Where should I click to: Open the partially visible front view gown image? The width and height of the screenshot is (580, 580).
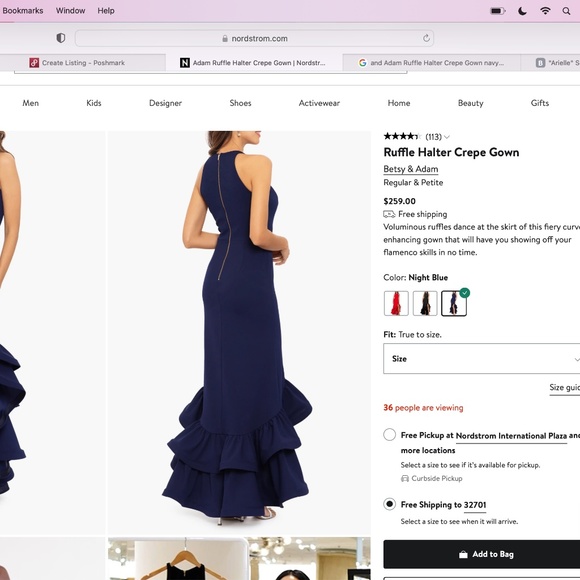(x=53, y=333)
